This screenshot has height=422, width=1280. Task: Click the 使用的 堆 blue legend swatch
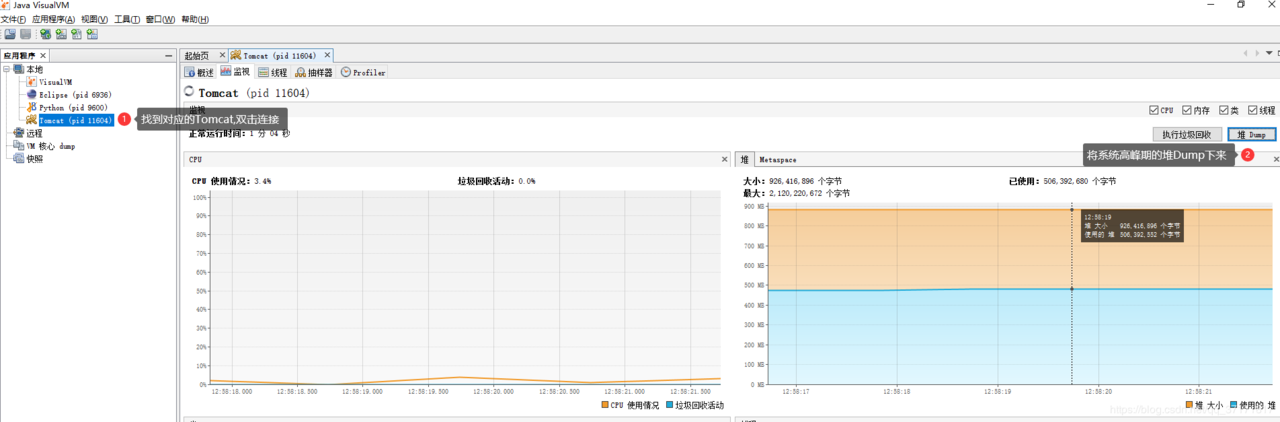coord(1233,405)
